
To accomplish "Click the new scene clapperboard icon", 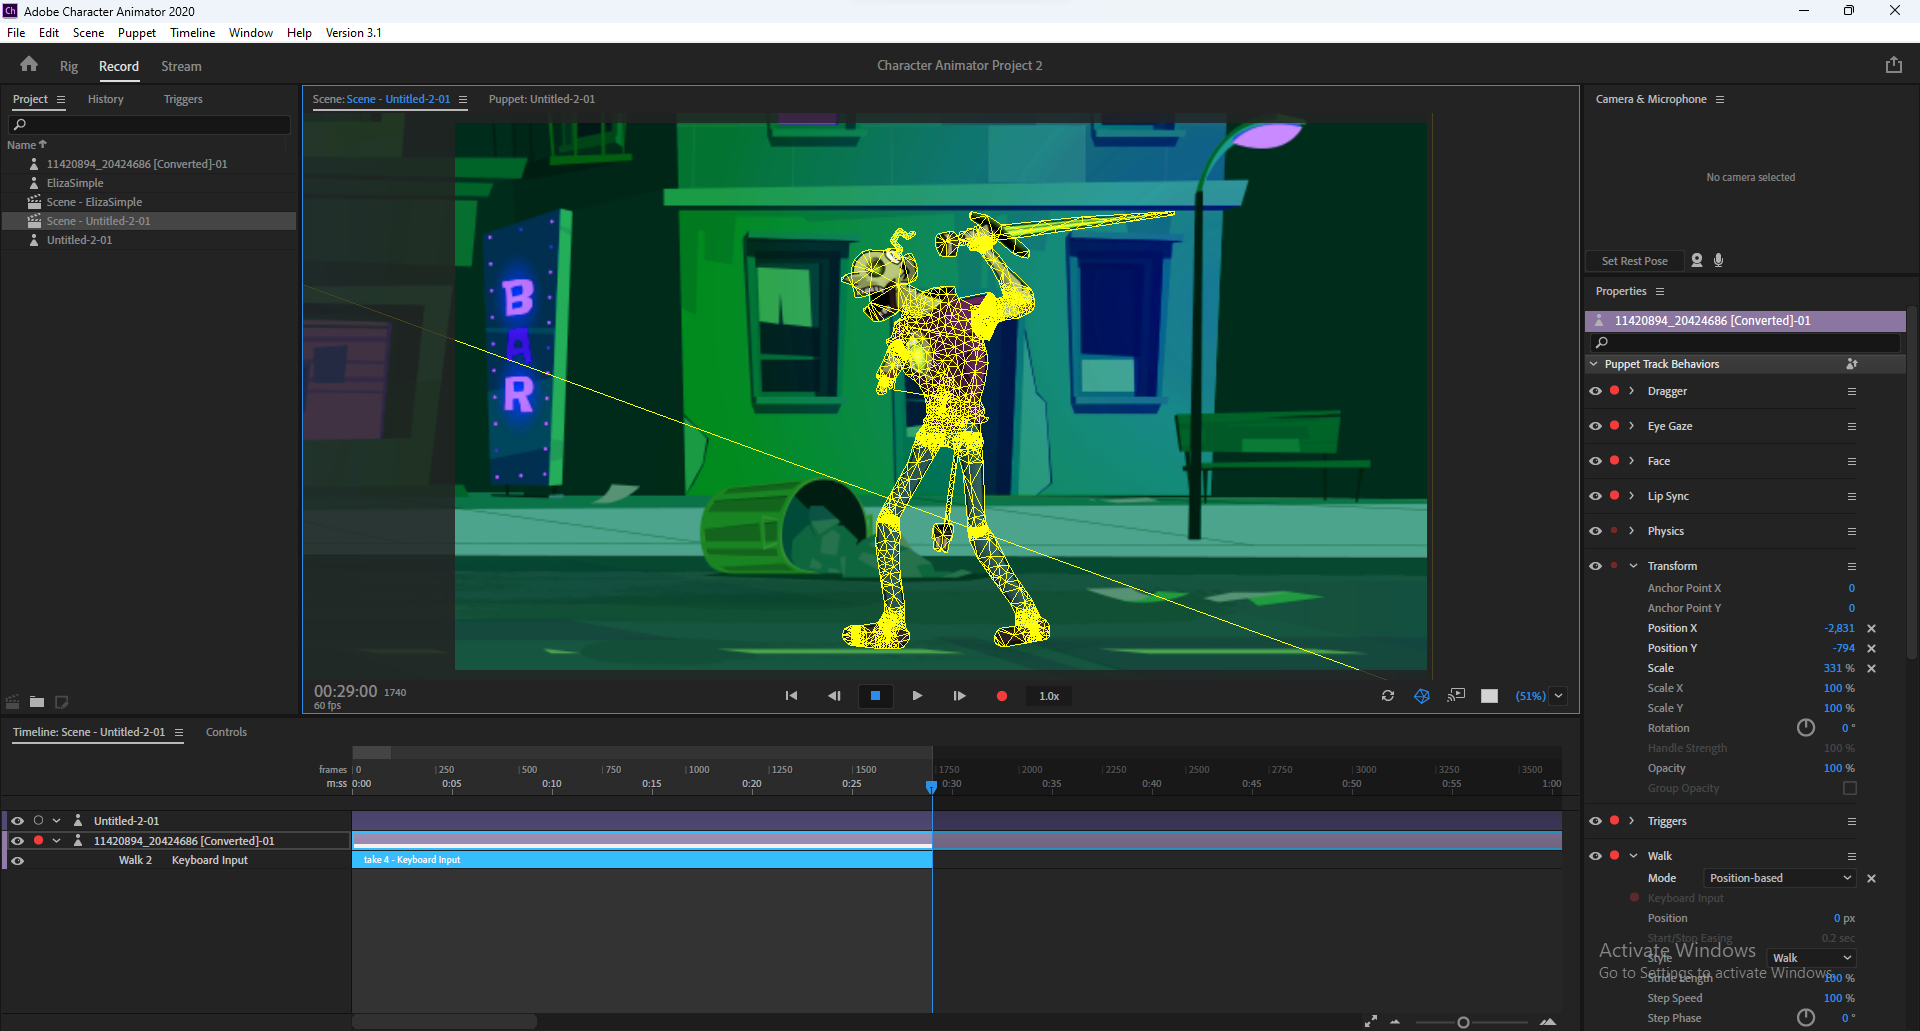I will tap(13, 702).
